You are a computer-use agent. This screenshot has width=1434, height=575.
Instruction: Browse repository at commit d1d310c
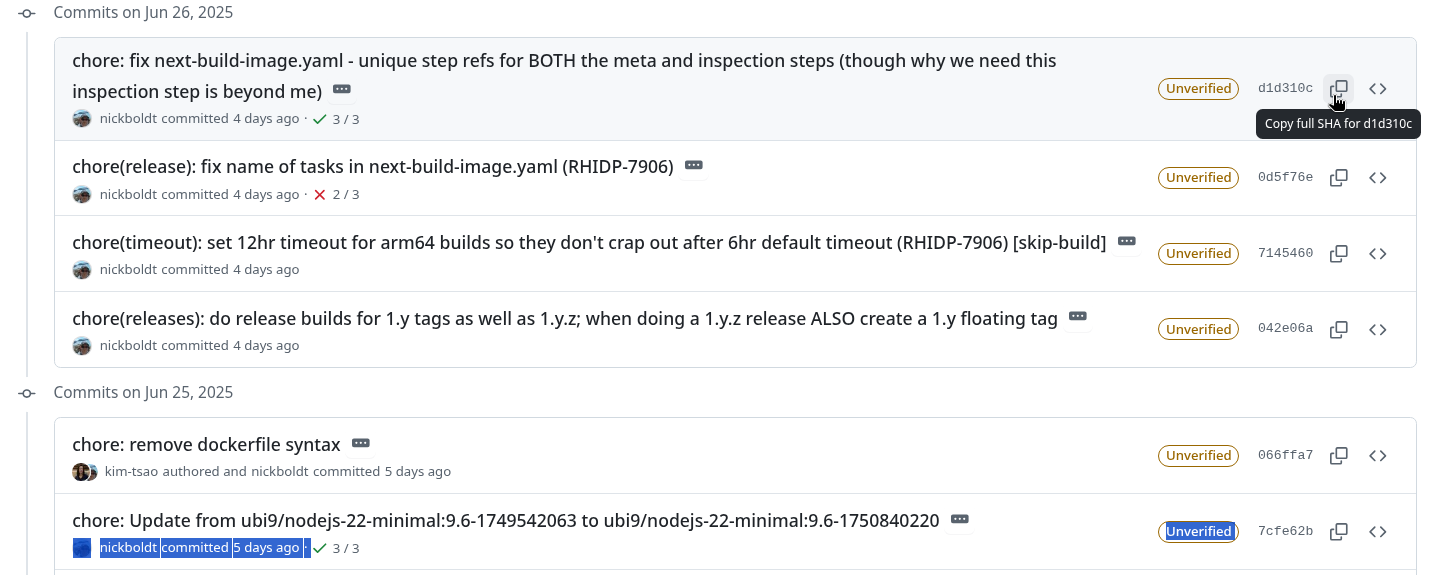click(1378, 88)
